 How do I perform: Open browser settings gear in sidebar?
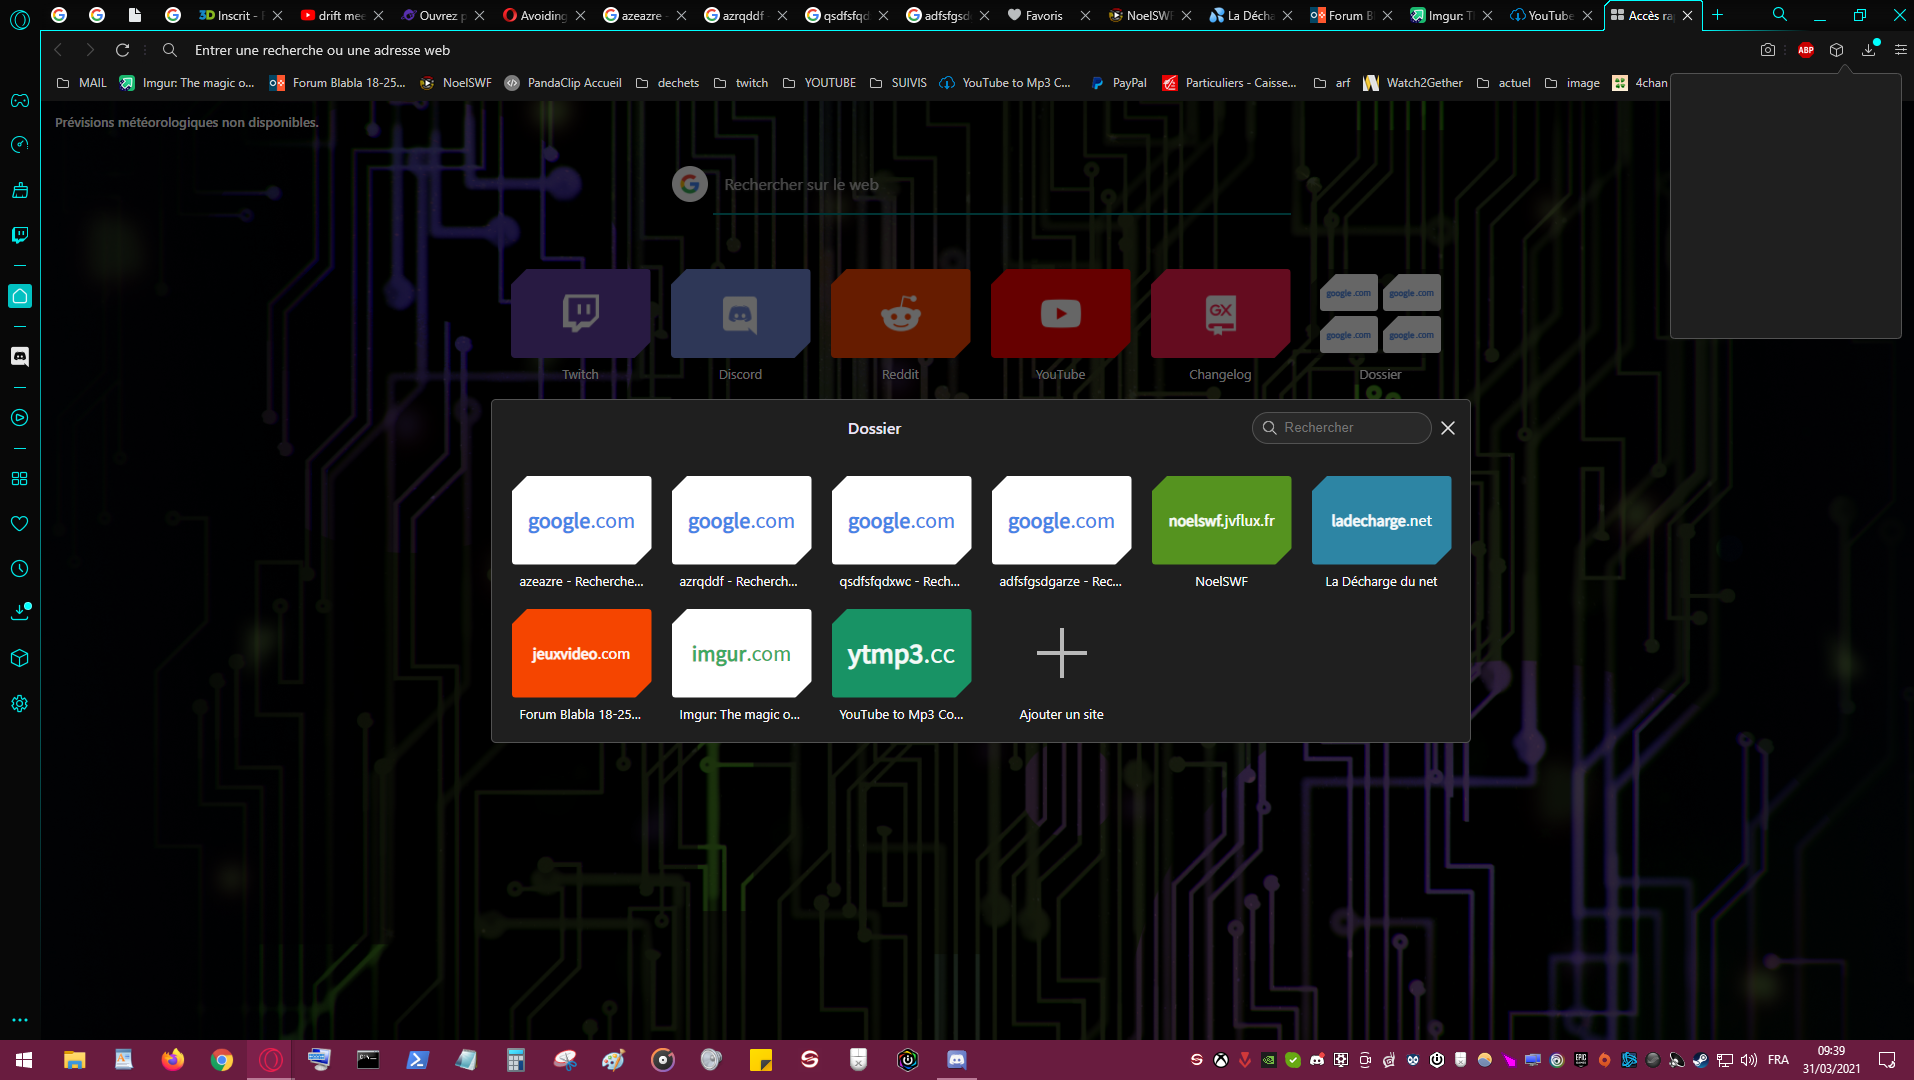(x=20, y=704)
